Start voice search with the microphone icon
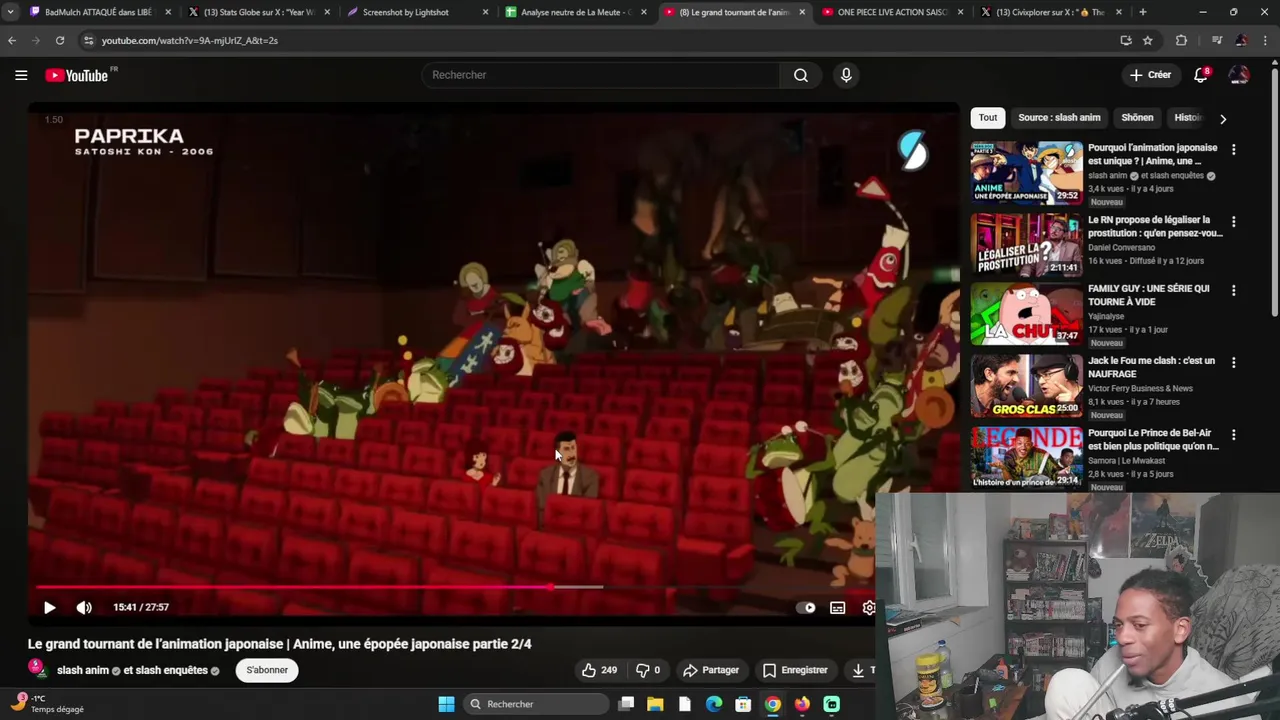This screenshot has height=720, width=1280. (x=846, y=75)
